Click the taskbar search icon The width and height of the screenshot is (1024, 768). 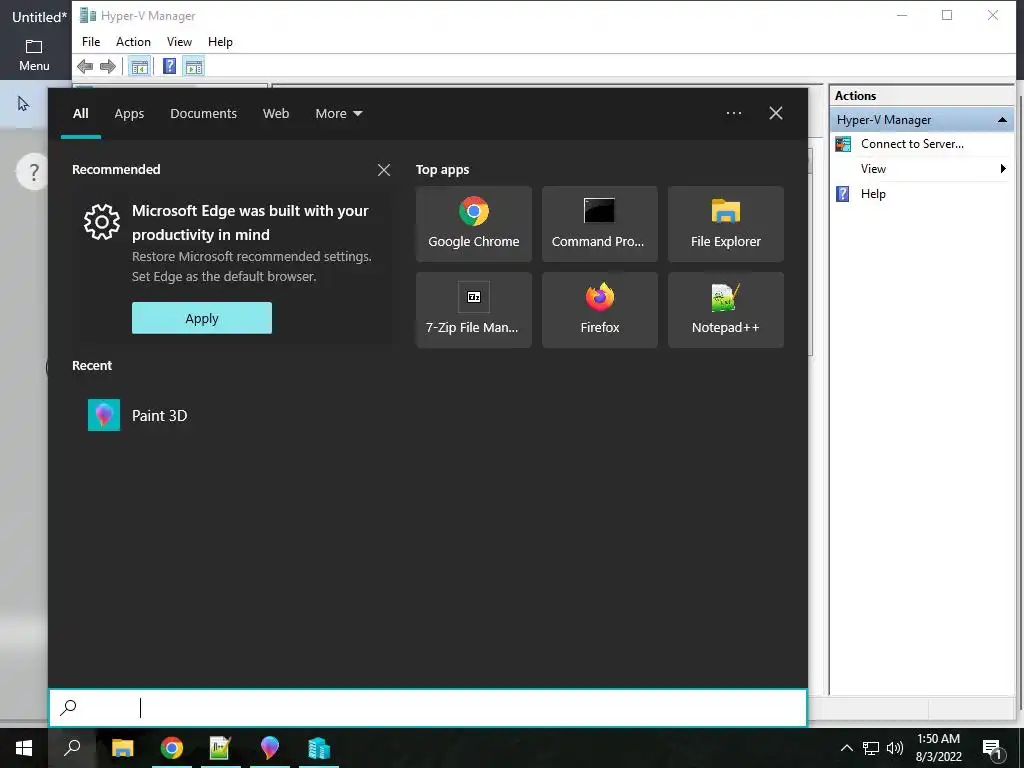click(72, 748)
